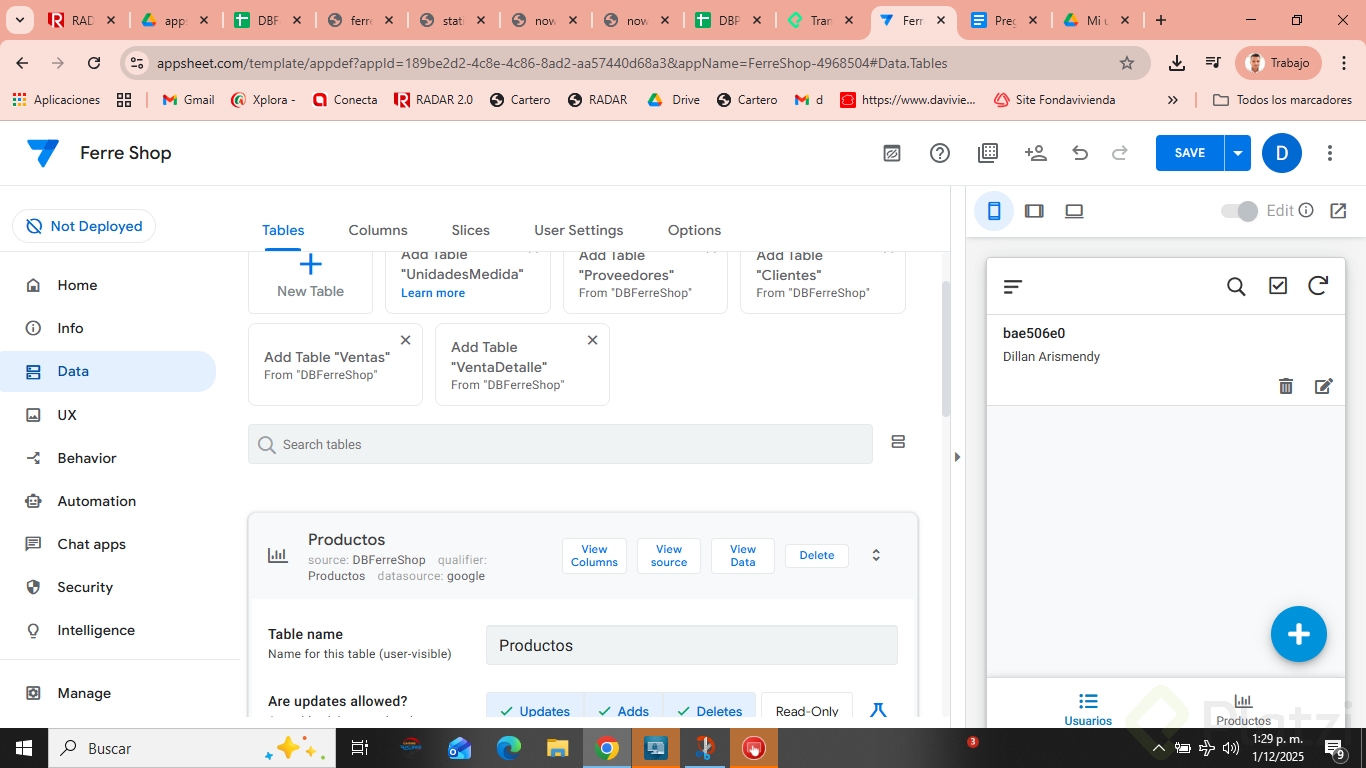Screen dimensions: 1366x768
Task: Click the Chrome address bar
Action: 635,63
